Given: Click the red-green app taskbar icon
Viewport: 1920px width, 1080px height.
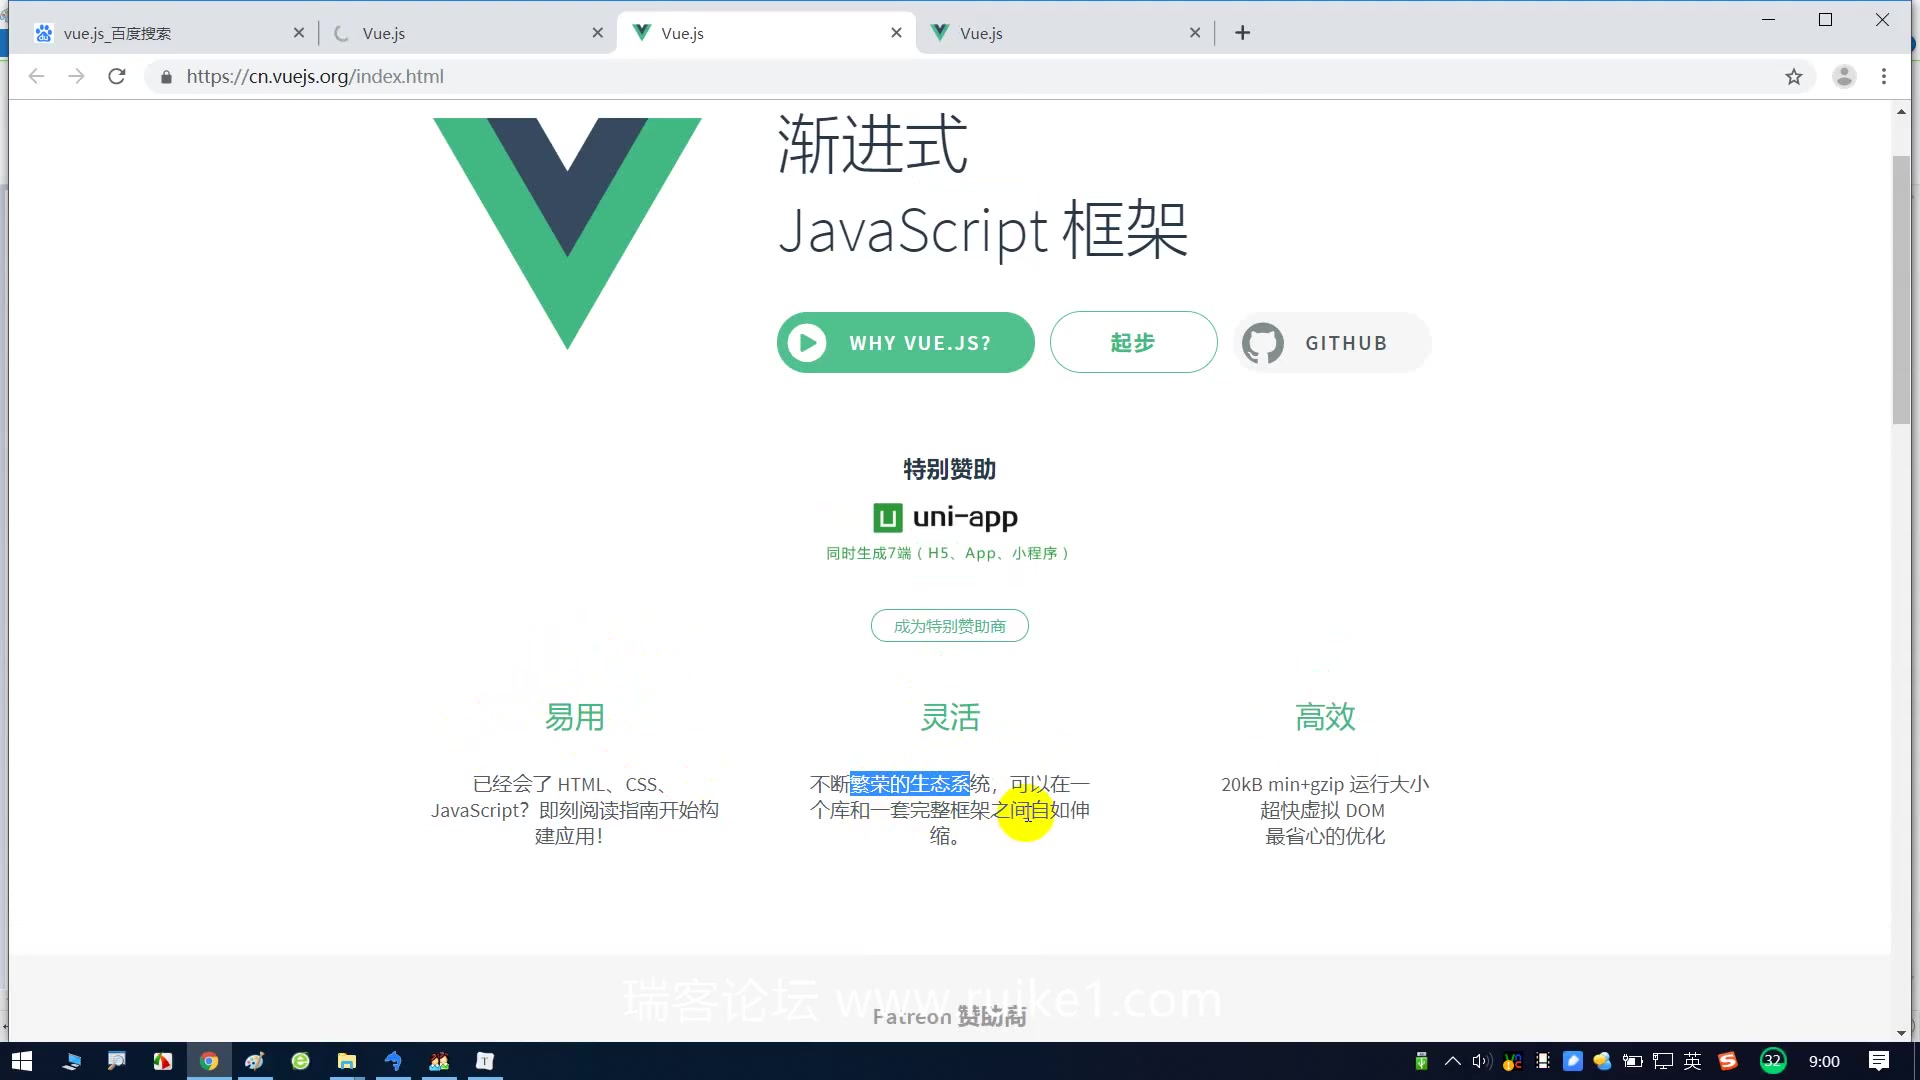Looking at the screenshot, I should 163,1061.
